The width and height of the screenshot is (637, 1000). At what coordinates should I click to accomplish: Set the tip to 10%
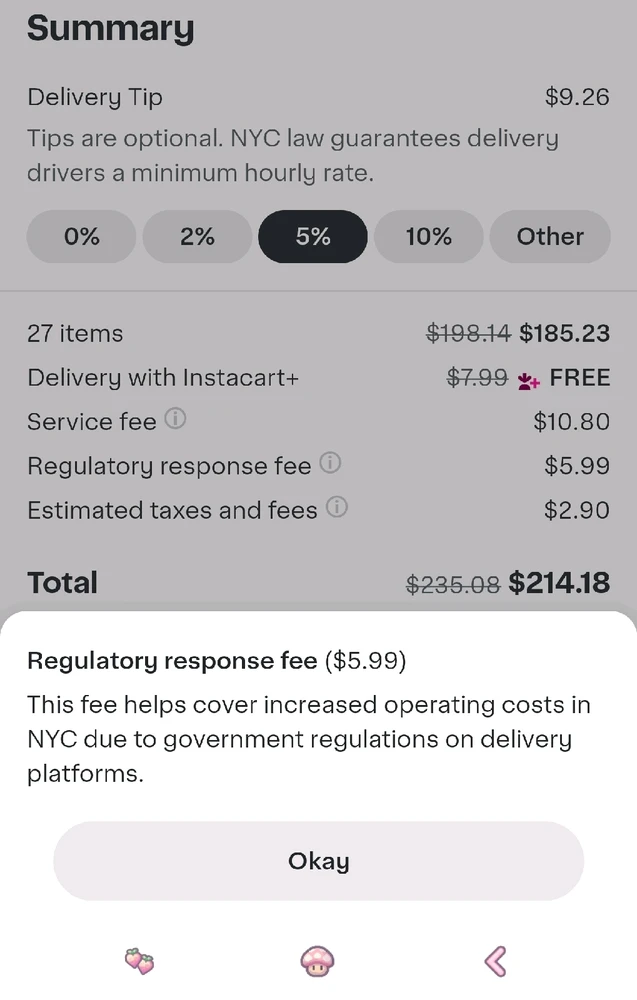[x=428, y=236]
